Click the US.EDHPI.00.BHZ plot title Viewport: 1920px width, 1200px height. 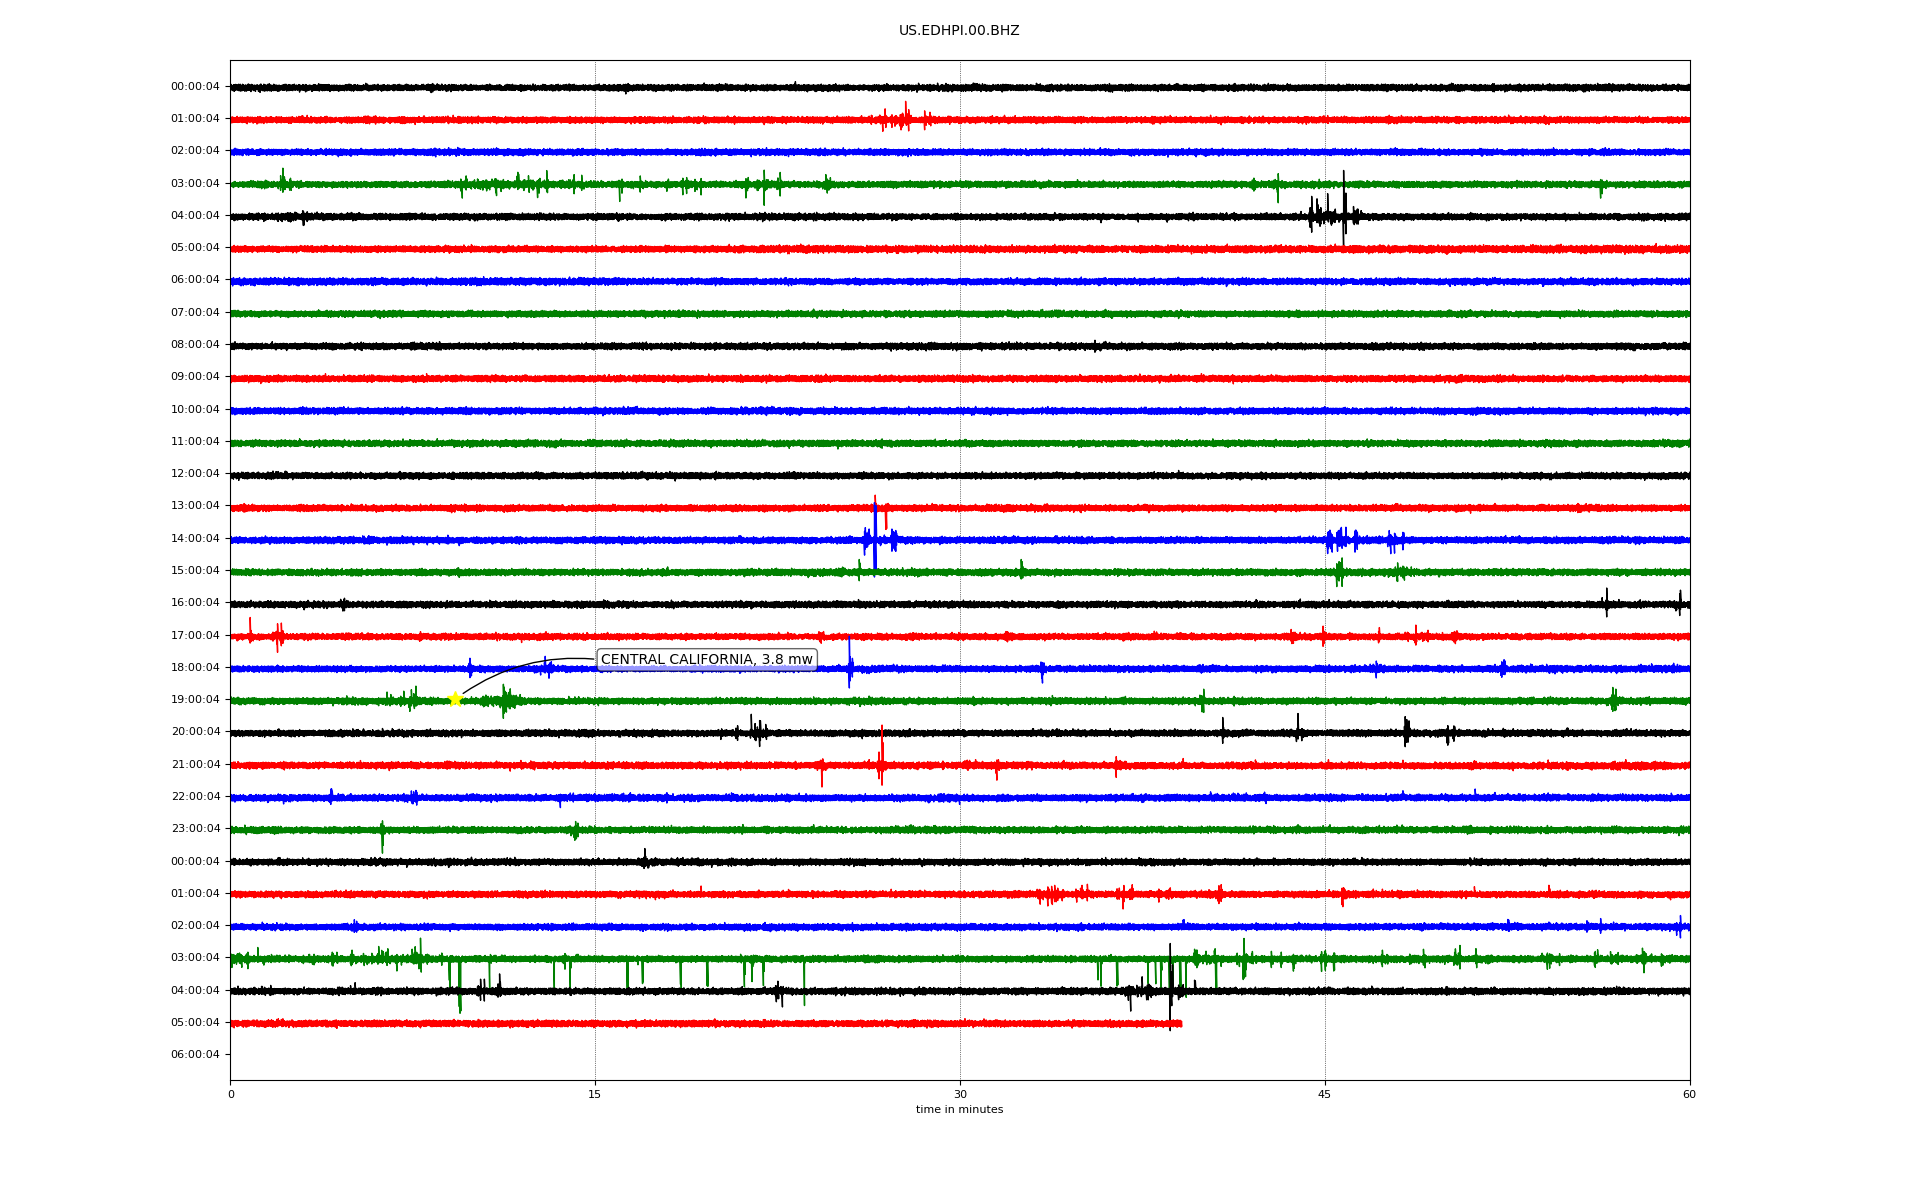[x=959, y=31]
